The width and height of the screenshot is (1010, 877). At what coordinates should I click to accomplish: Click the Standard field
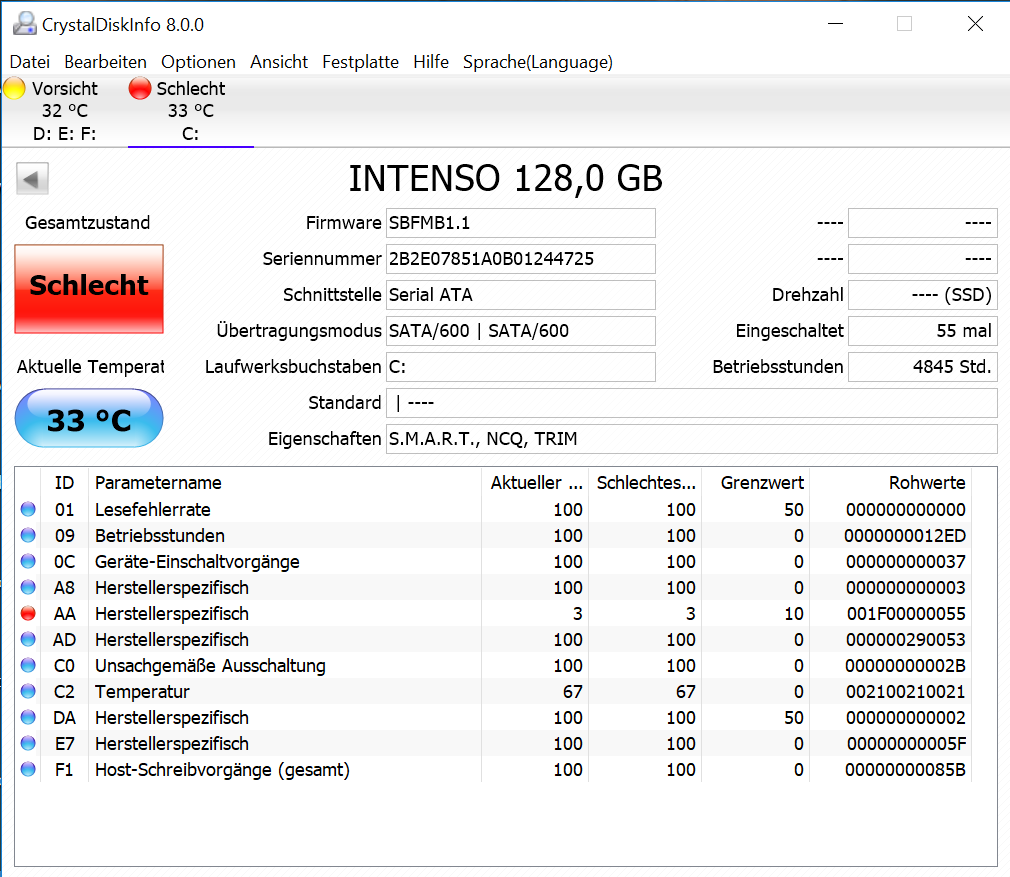(692, 403)
